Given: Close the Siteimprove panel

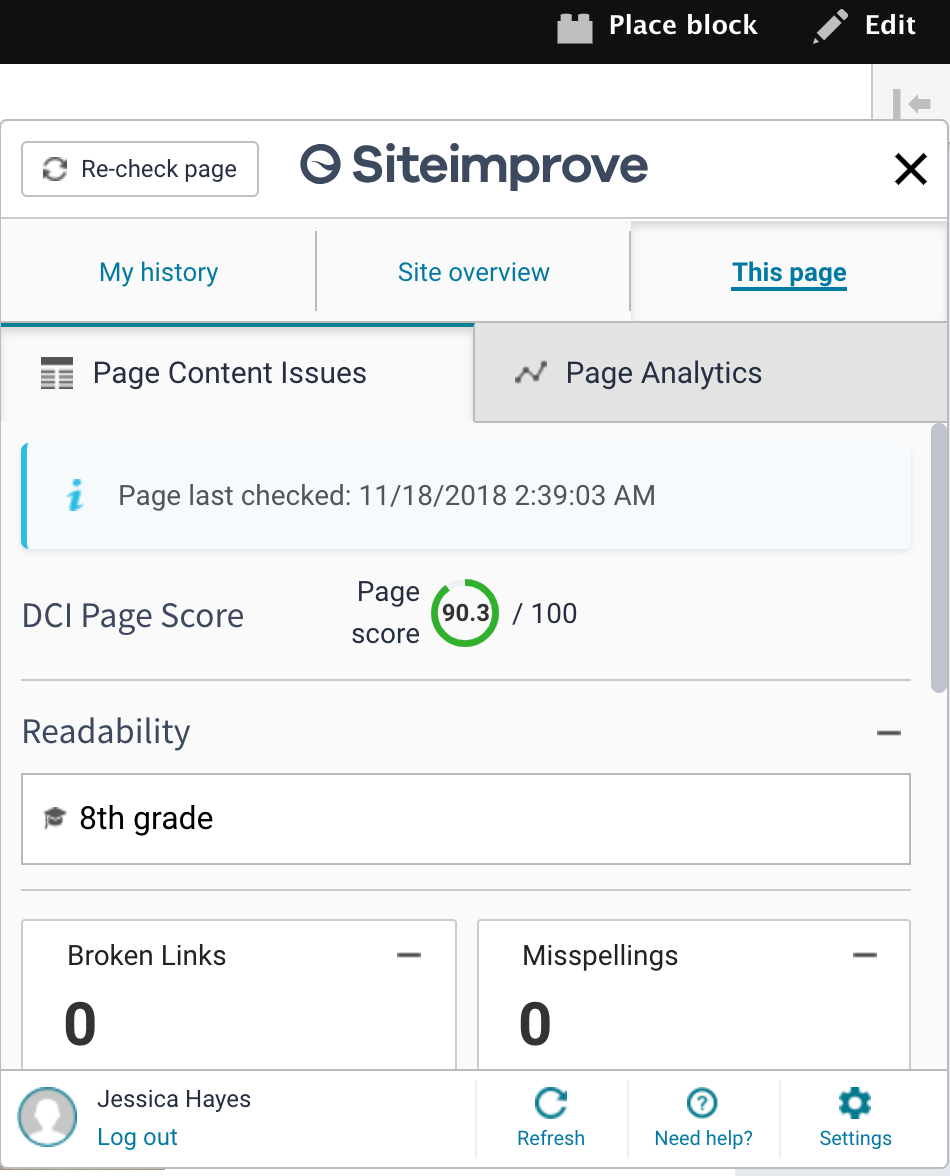Looking at the screenshot, I should click(x=910, y=170).
